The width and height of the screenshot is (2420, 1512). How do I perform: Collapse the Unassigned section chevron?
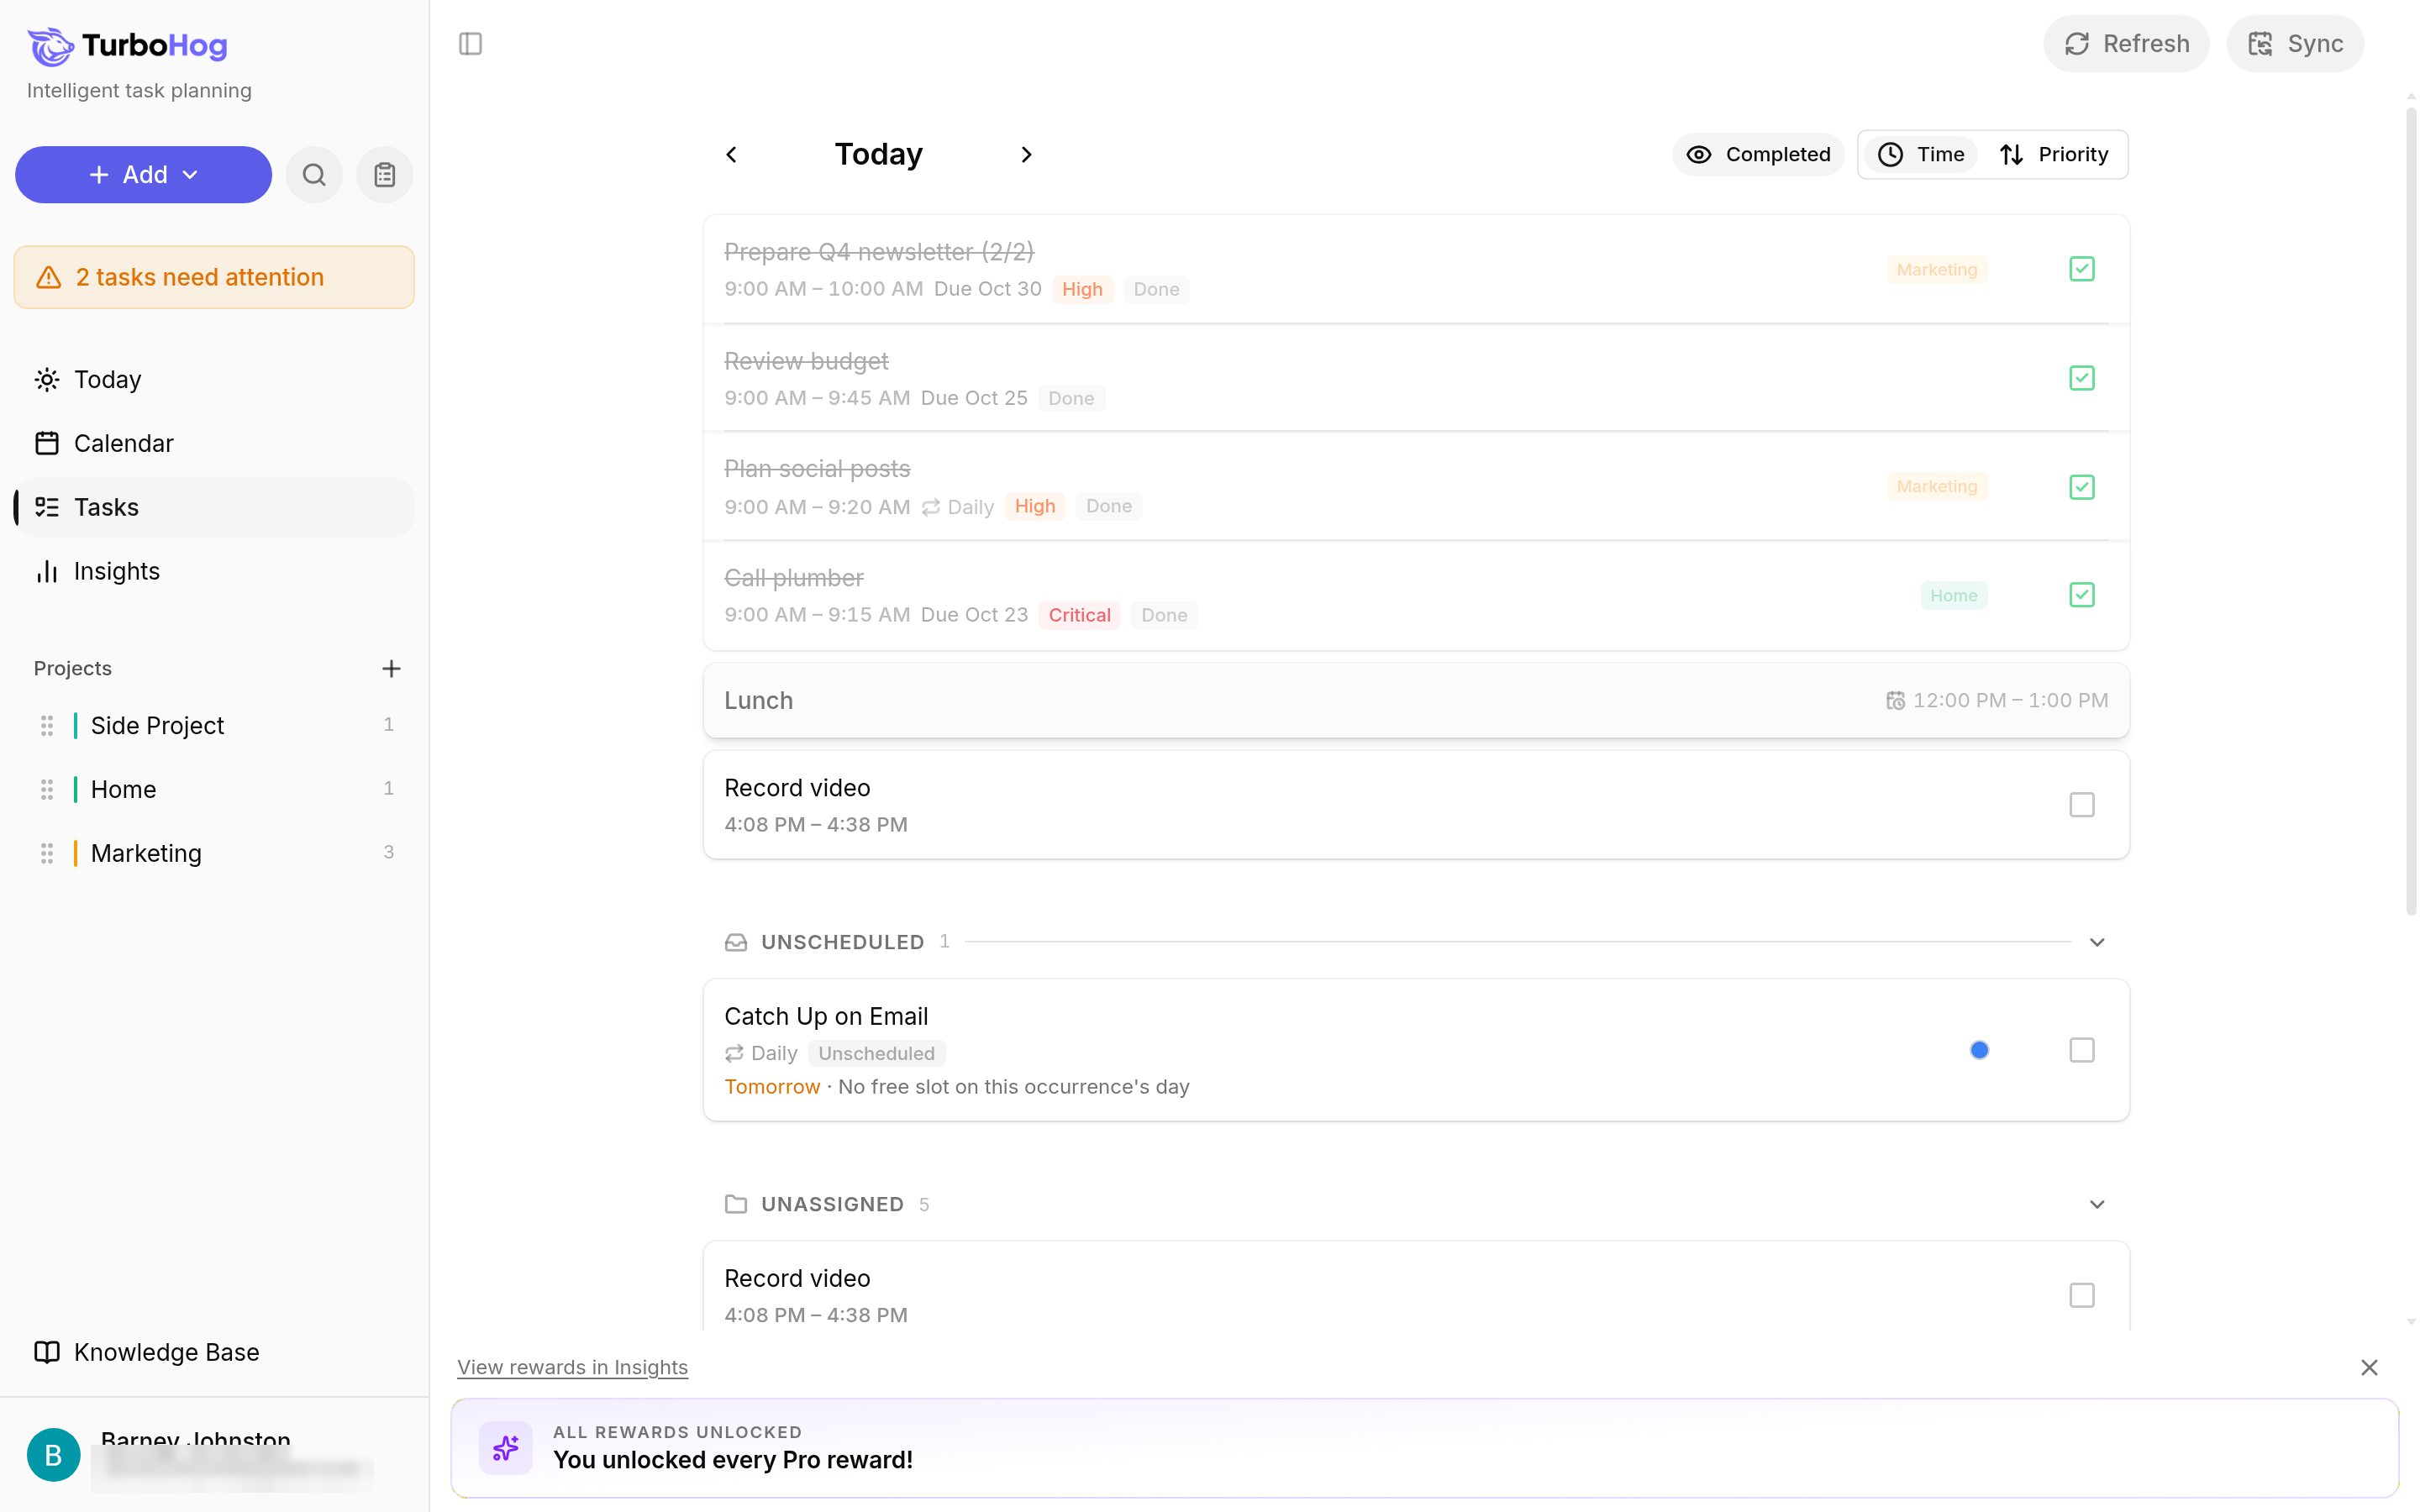coord(2097,1204)
